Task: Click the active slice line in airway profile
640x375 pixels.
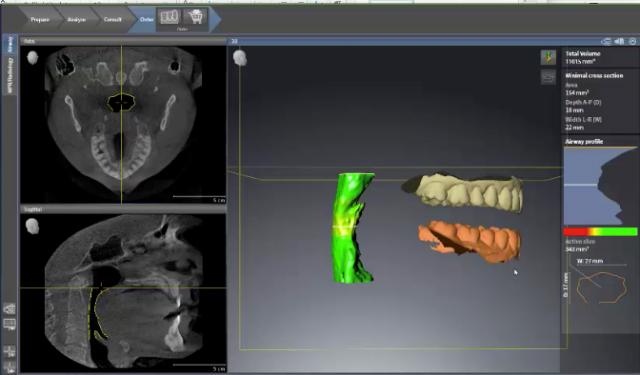Action: click(581, 185)
